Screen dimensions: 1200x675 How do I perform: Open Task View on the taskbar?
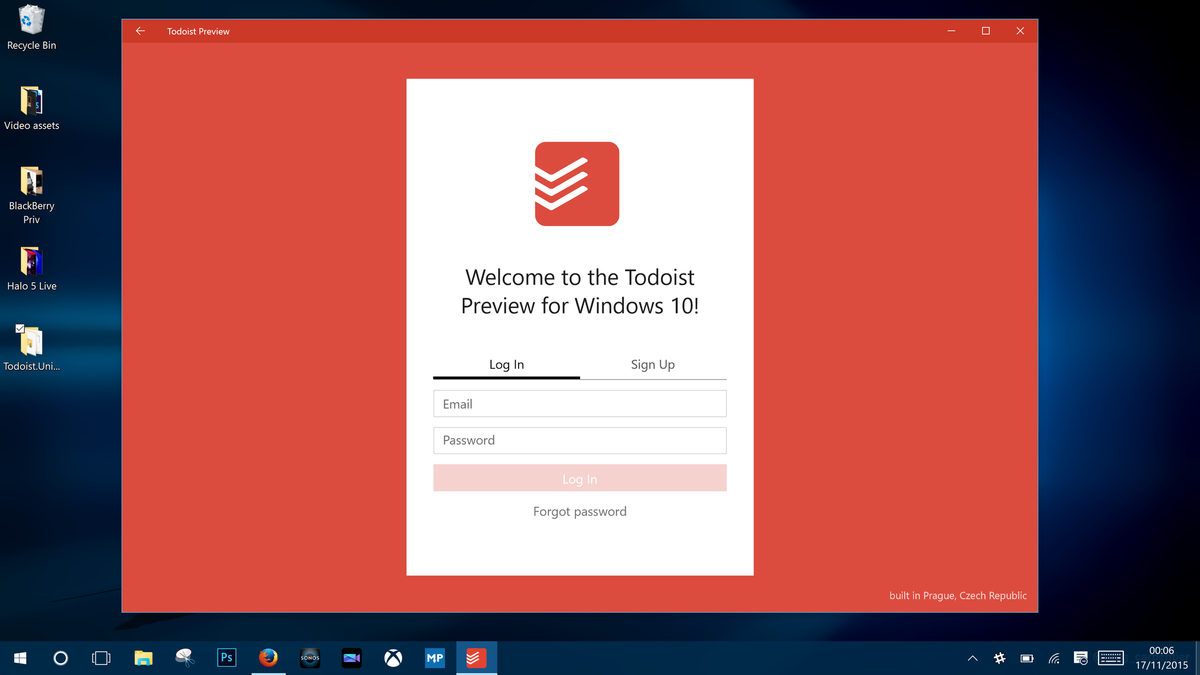pyautogui.click(x=101, y=658)
